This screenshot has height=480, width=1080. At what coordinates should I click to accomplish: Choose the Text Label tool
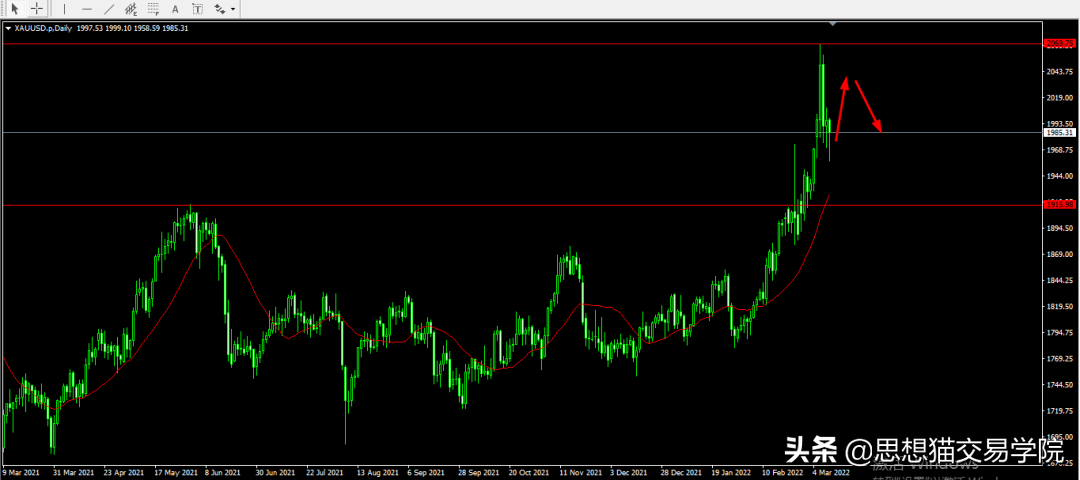[x=198, y=9]
